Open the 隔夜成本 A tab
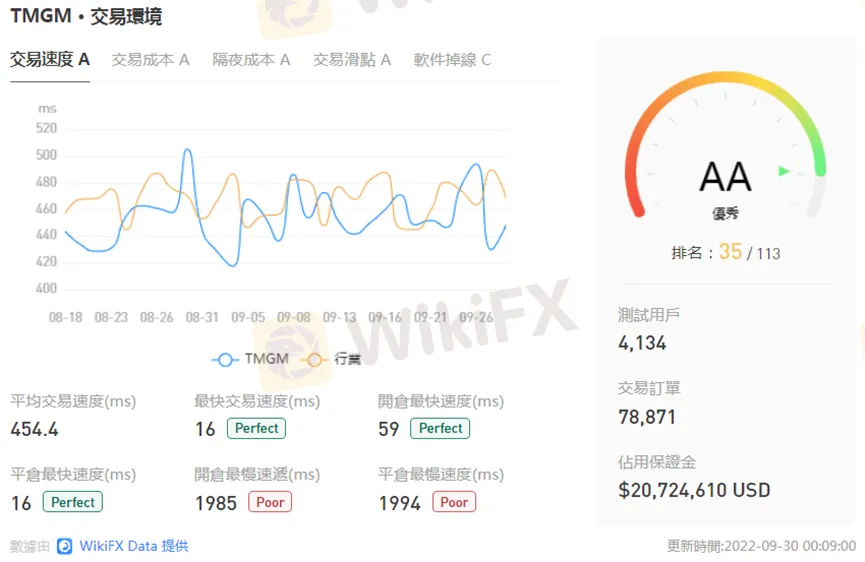 point(252,60)
